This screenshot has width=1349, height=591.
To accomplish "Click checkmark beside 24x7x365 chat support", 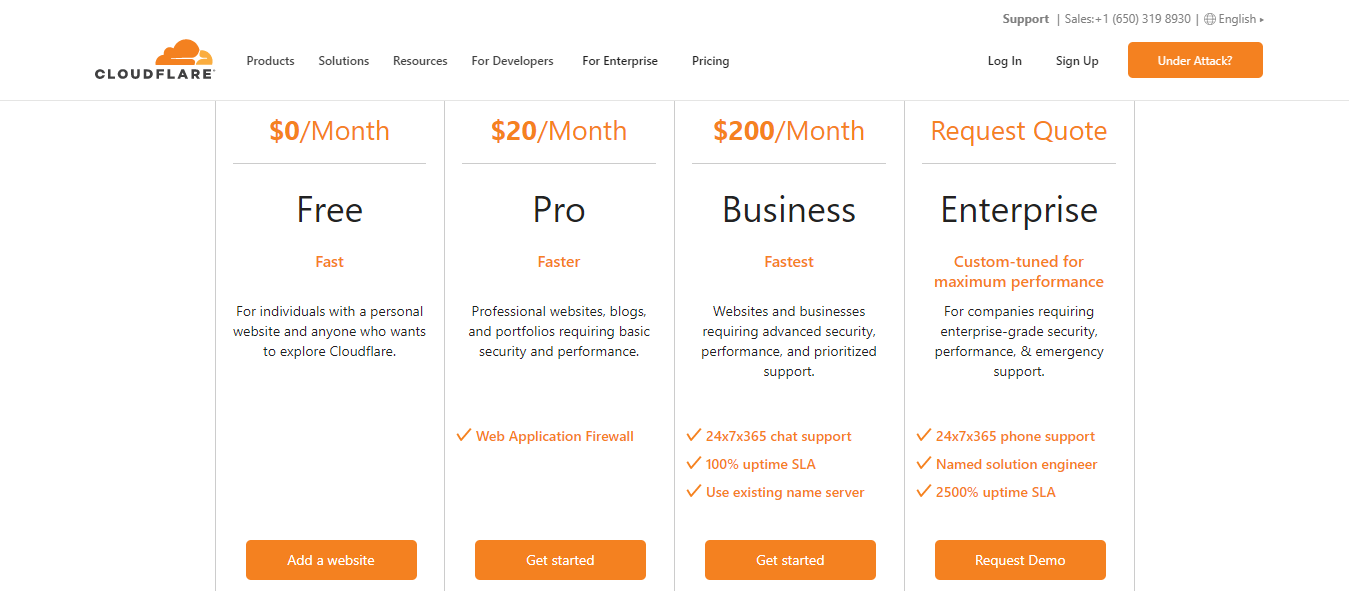I will pos(694,435).
